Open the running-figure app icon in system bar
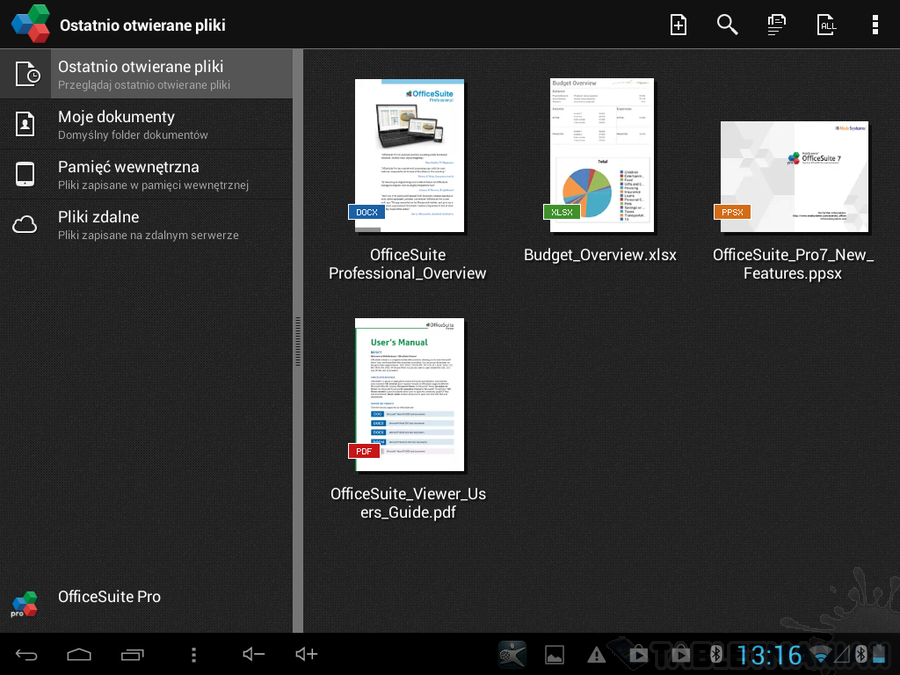This screenshot has height=675, width=900. click(x=512, y=655)
